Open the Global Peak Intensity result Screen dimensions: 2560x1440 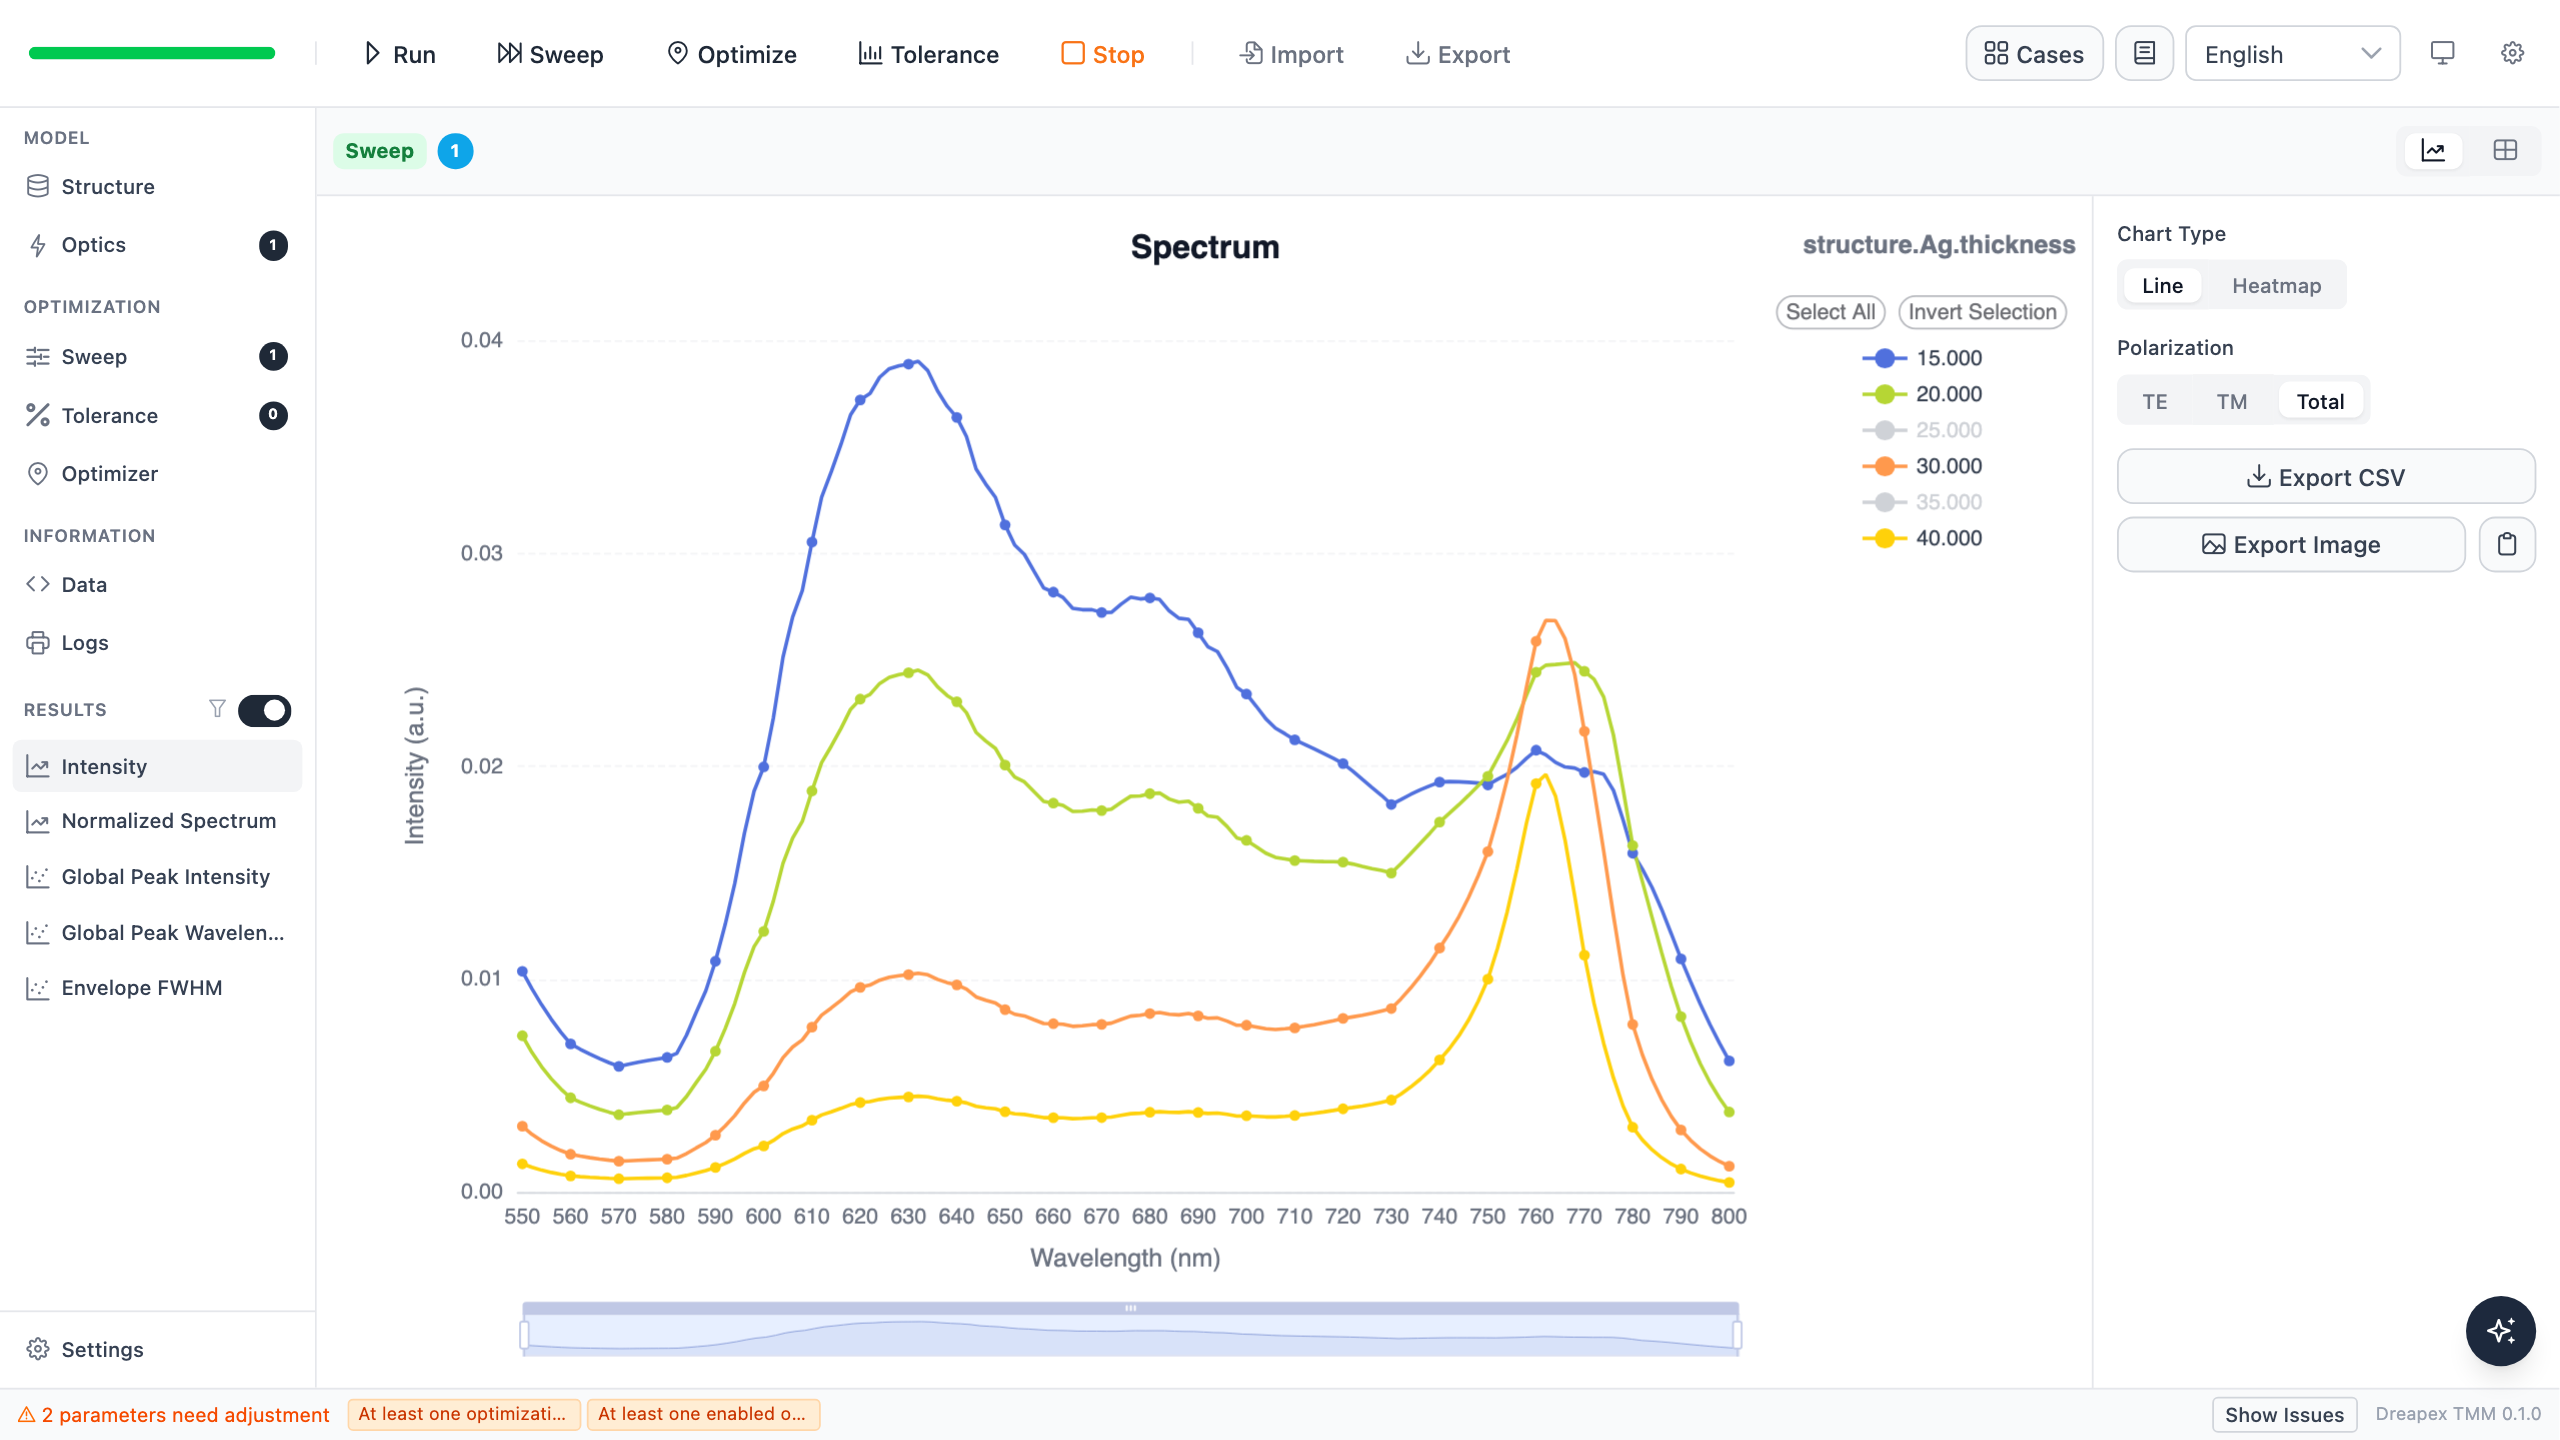tap(157, 877)
